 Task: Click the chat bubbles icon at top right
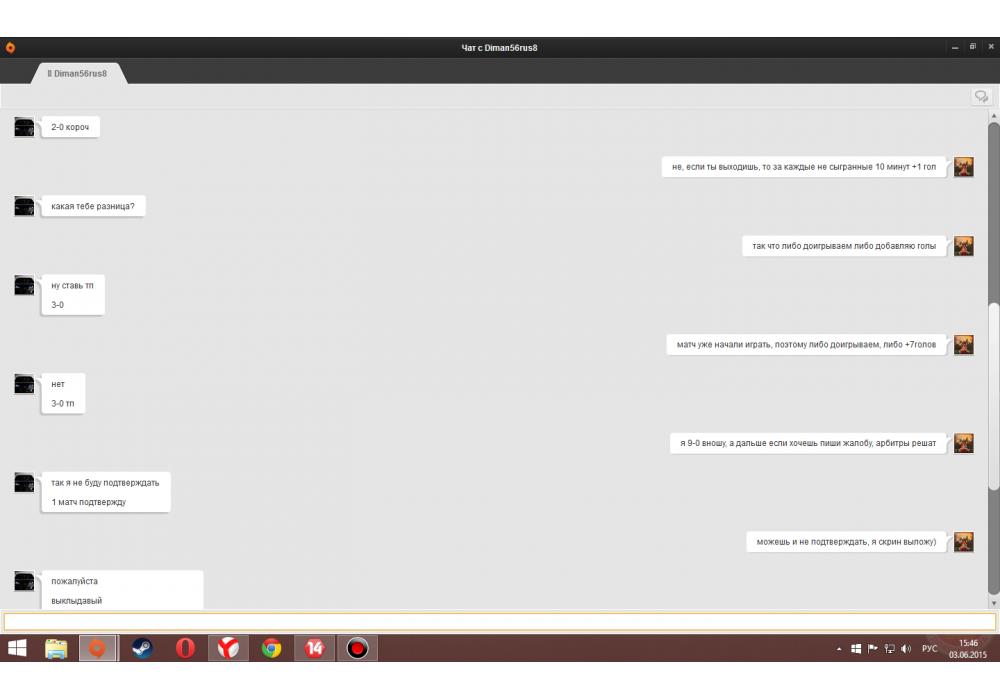981,96
